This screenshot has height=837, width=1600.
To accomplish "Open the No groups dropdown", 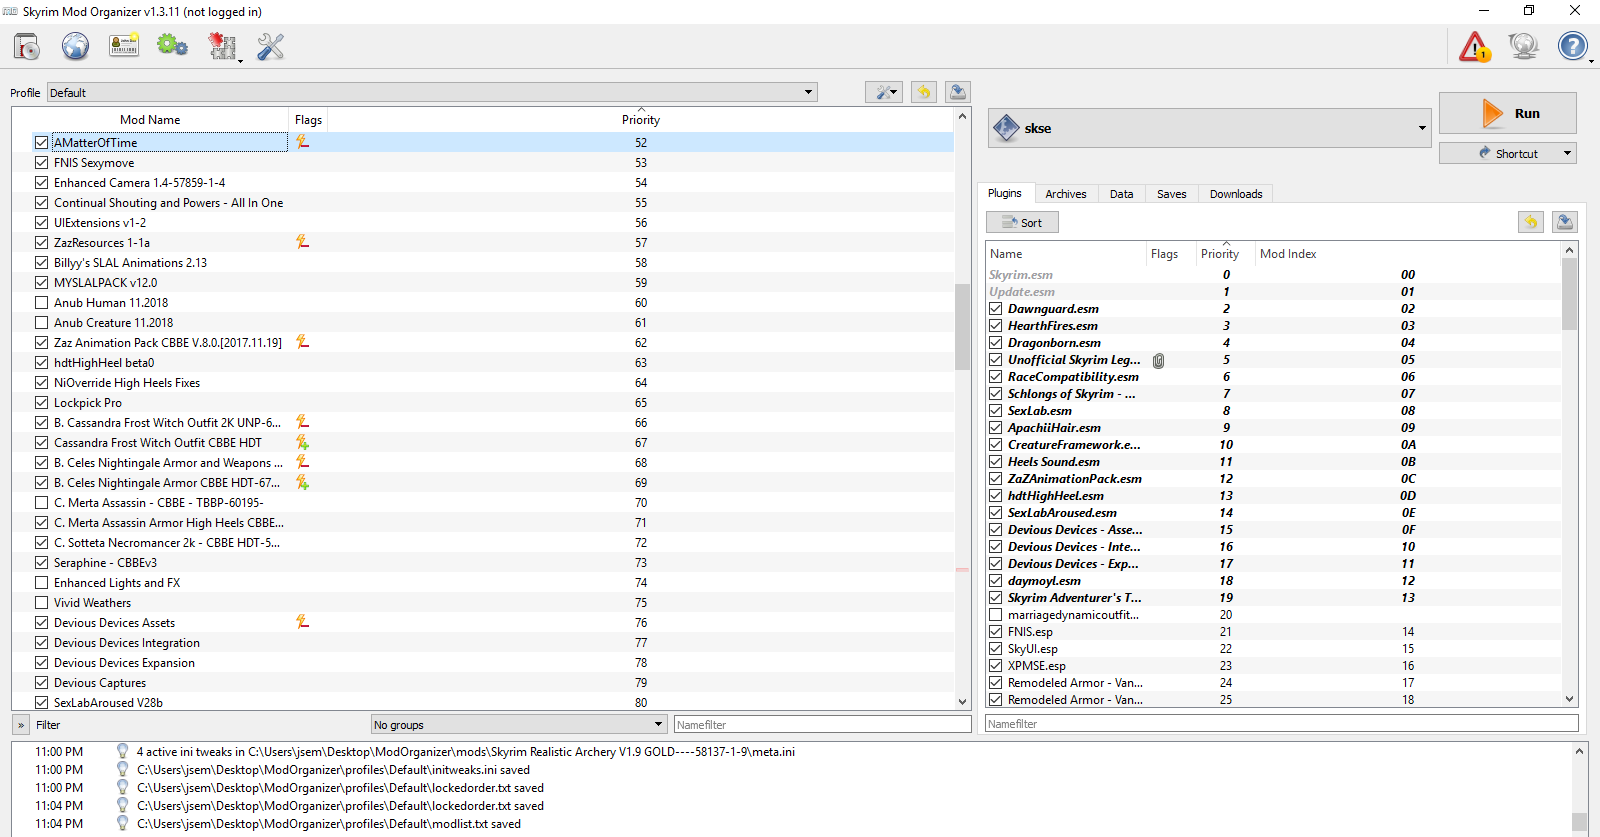I will coord(519,724).
